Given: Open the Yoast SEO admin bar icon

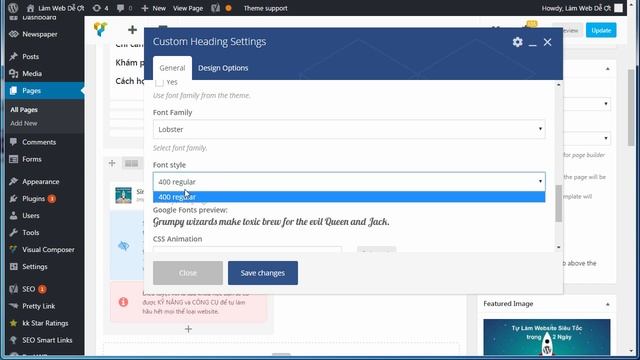Looking at the screenshot, I should pyautogui.click(x=216, y=8).
